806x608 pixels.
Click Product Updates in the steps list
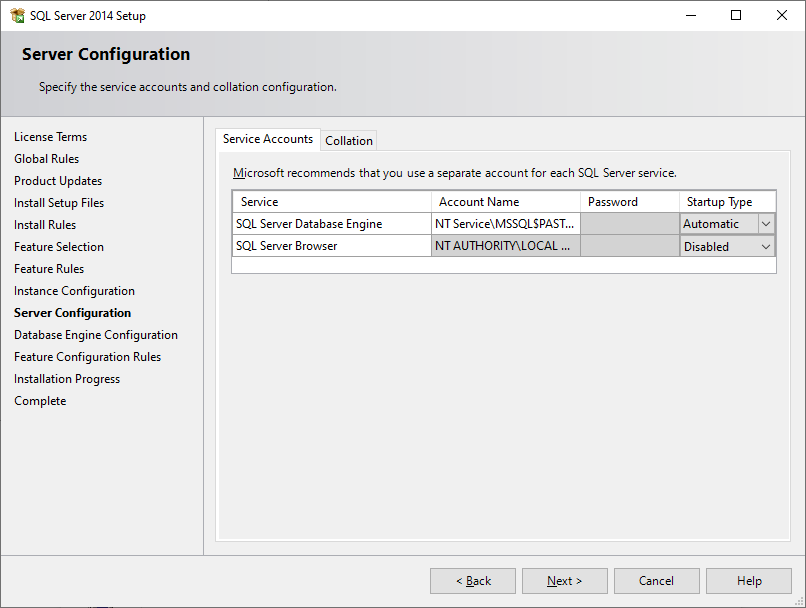(58, 181)
